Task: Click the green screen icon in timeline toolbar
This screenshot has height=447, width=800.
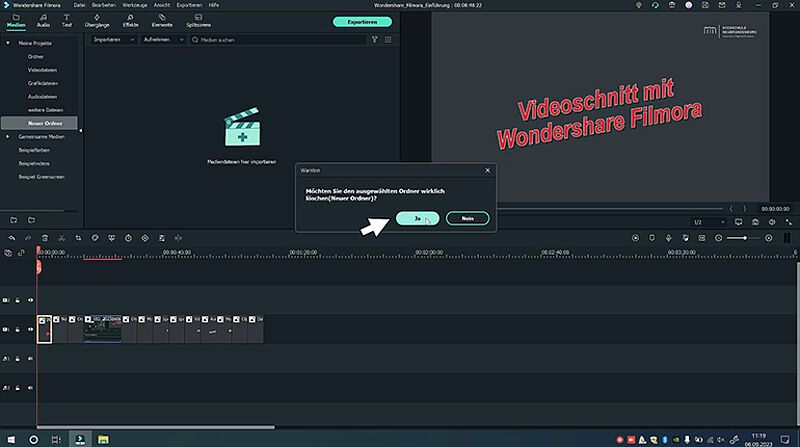Action: pyautogui.click(x=112, y=238)
